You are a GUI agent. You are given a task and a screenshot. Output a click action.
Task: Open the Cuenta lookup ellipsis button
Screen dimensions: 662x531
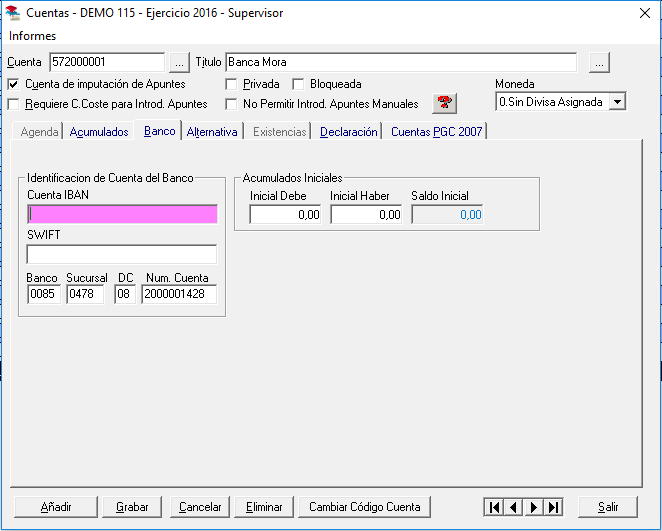pos(178,63)
